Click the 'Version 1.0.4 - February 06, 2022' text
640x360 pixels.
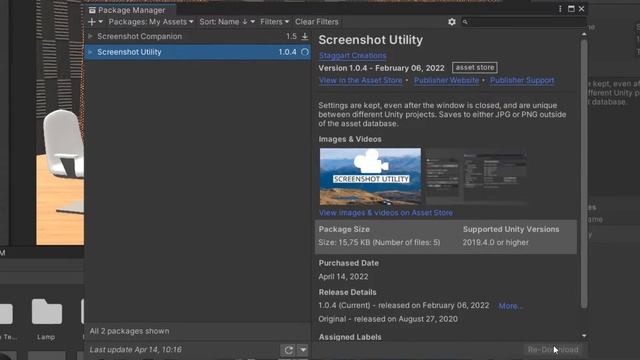pos(381,68)
